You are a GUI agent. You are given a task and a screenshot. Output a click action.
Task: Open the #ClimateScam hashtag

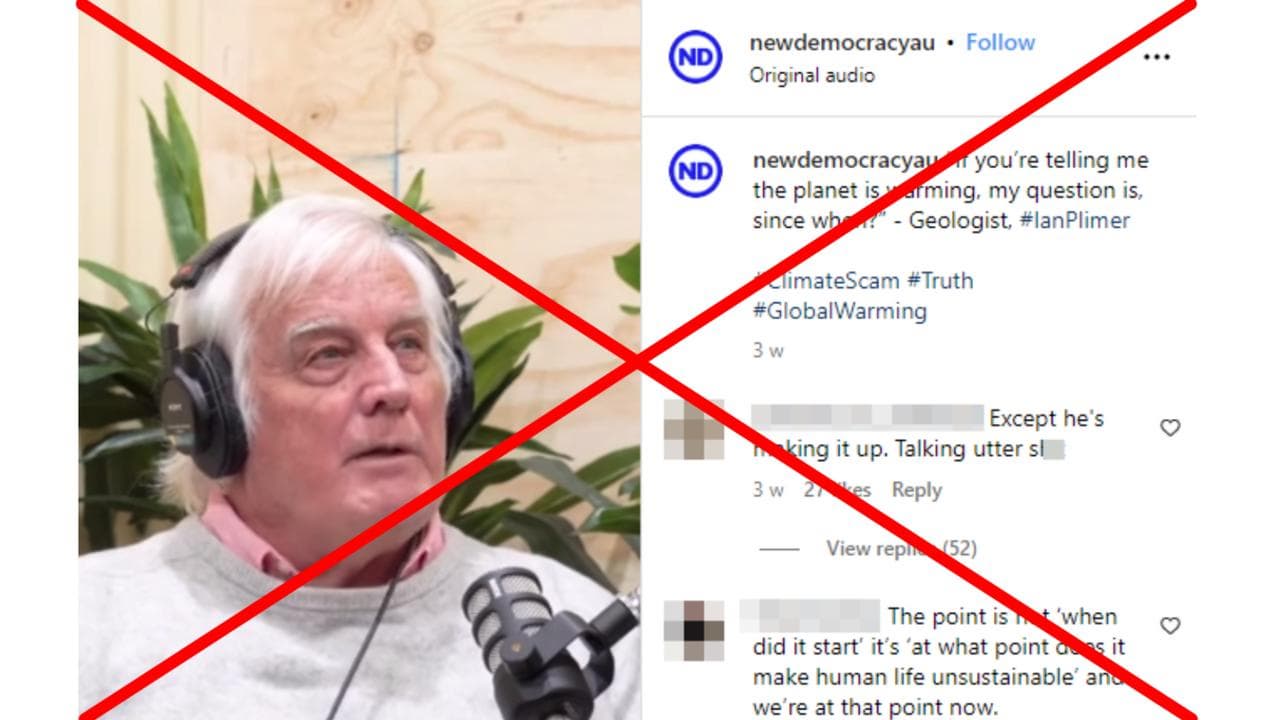827,280
